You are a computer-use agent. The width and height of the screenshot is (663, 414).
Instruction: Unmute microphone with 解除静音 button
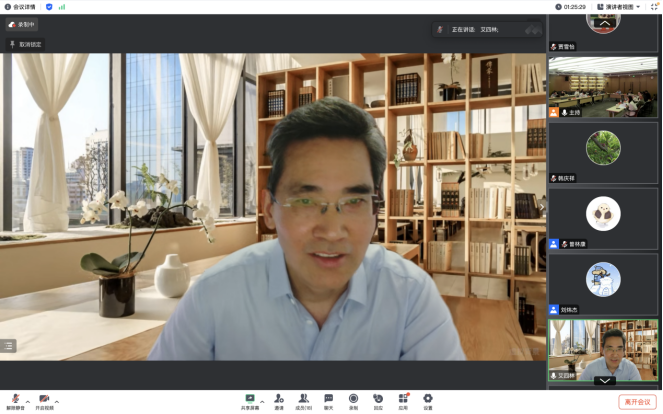pos(16,401)
